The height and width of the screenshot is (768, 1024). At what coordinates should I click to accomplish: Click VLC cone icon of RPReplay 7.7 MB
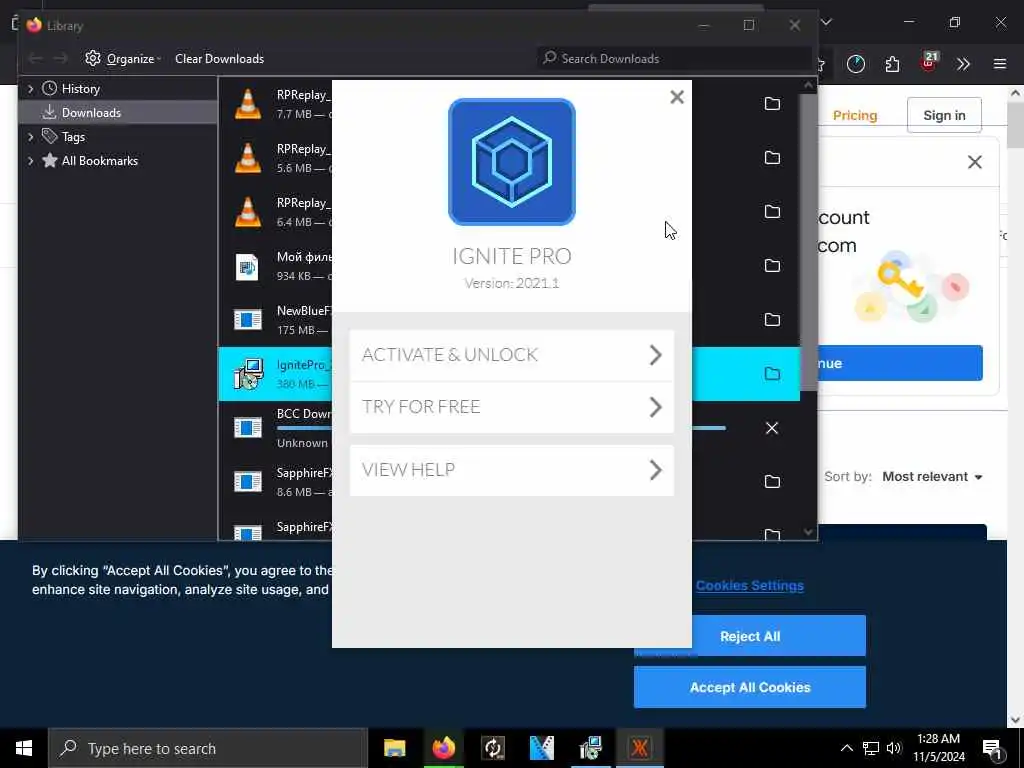click(x=248, y=104)
